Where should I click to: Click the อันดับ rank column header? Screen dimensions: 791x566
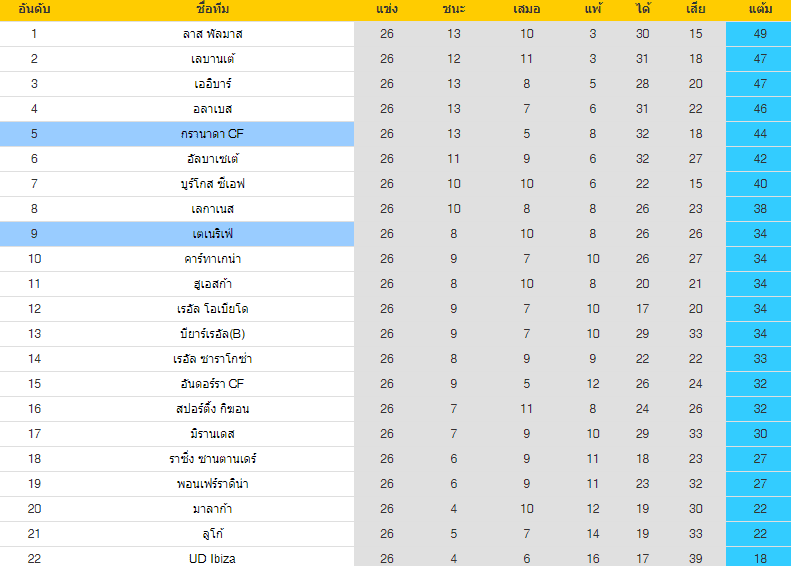pyautogui.click(x=34, y=9)
